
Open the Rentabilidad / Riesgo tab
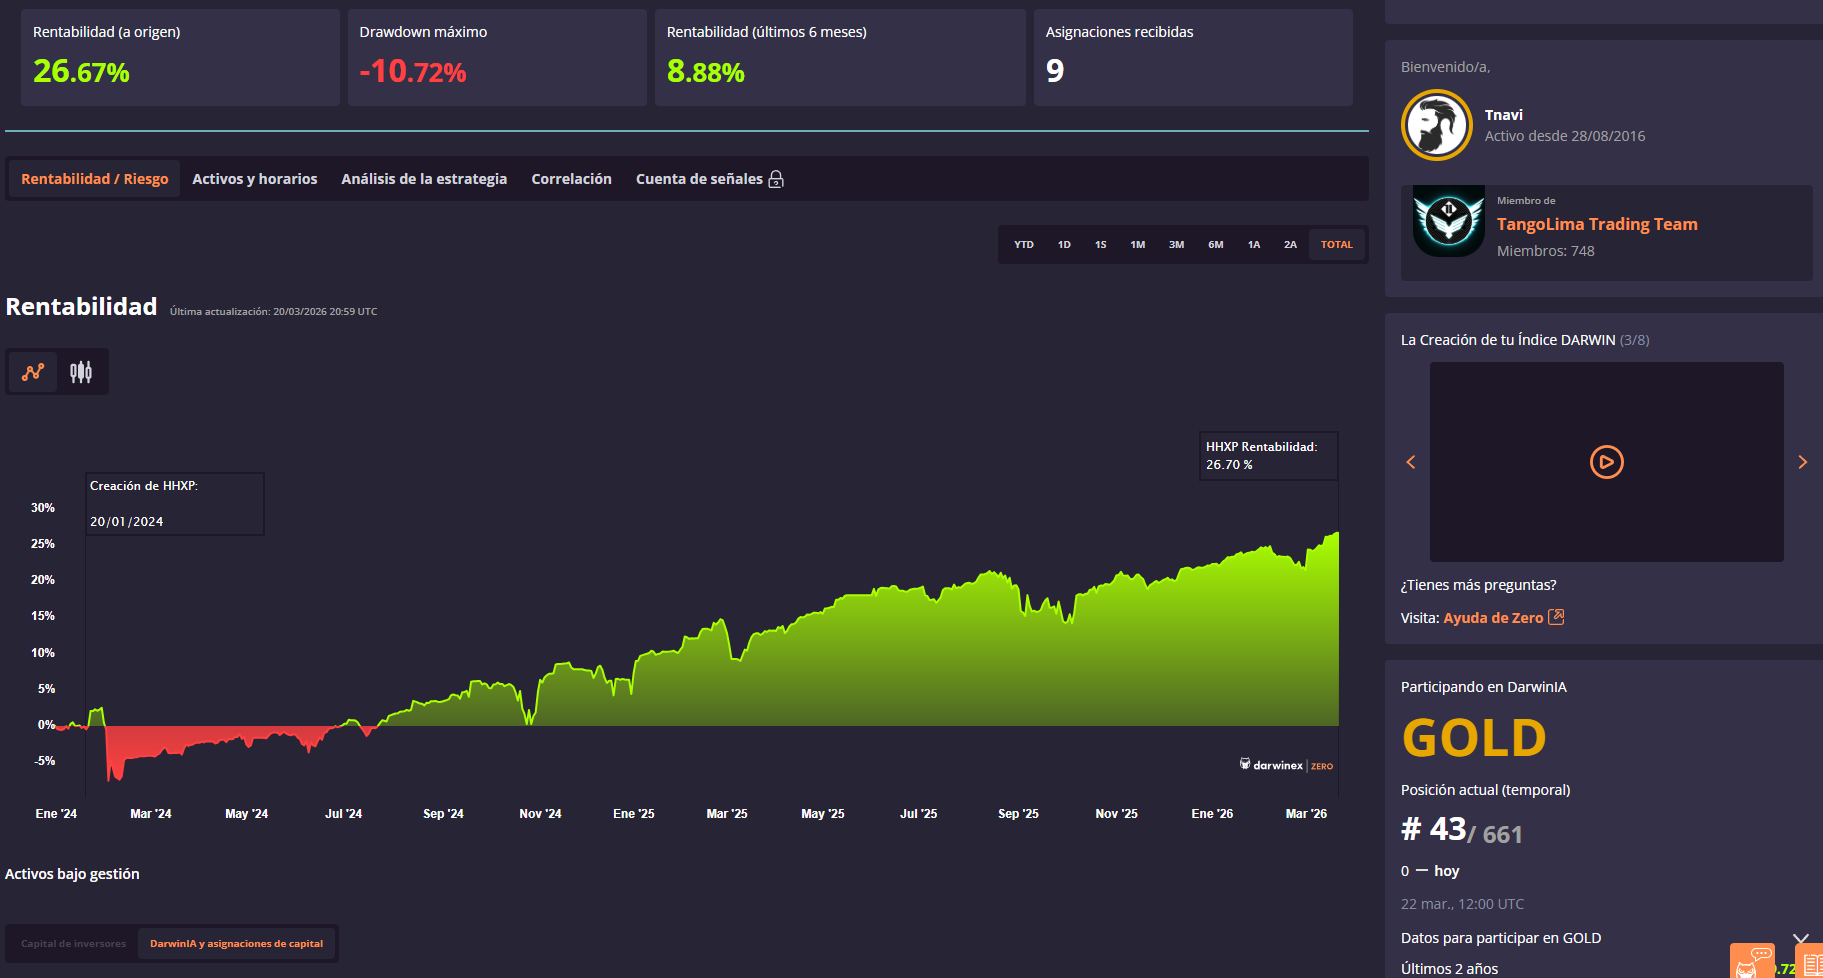(95, 179)
